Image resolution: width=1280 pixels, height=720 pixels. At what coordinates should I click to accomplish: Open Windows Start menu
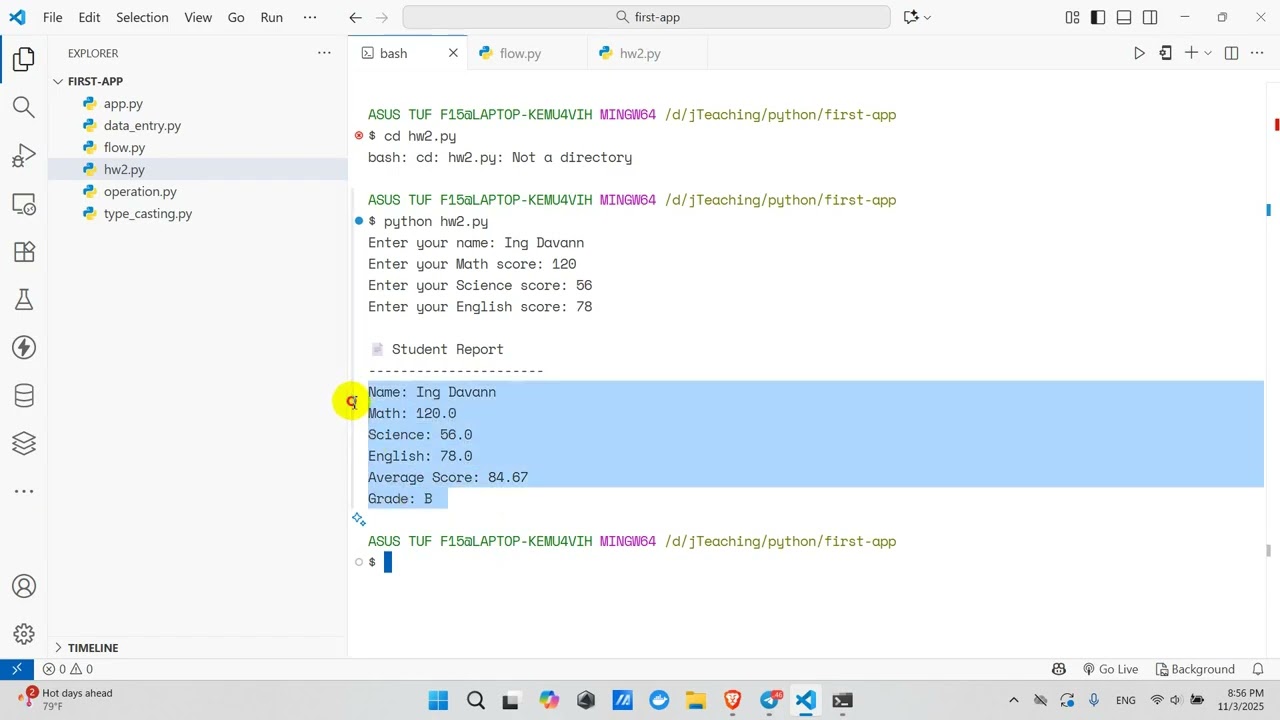(438, 700)
